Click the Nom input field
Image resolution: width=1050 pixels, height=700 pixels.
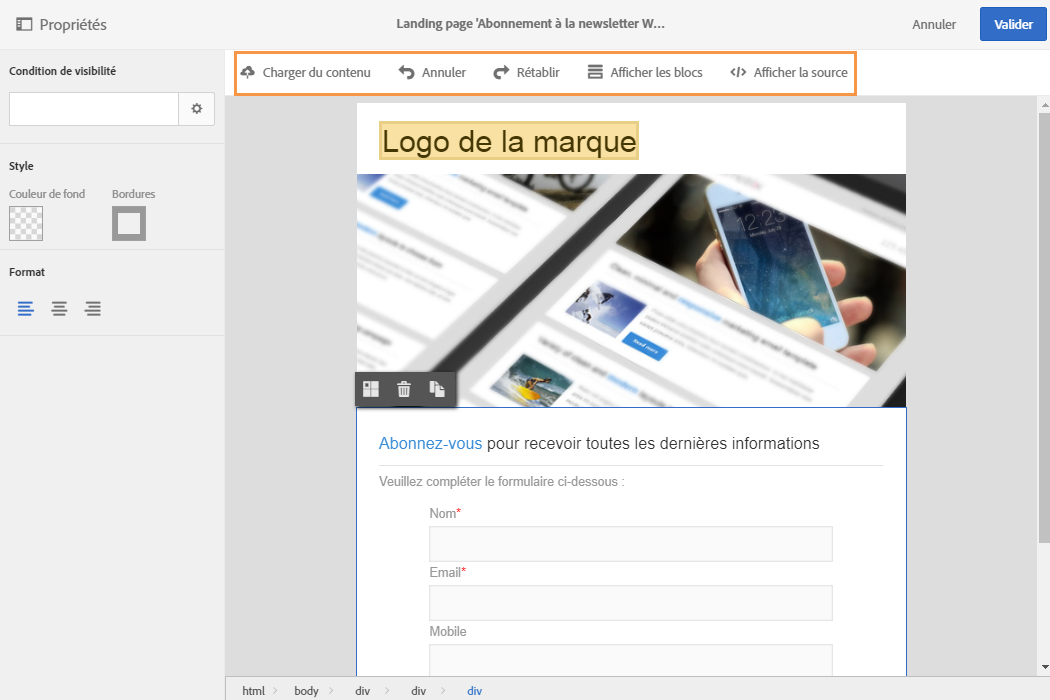[x=631, y=544]
